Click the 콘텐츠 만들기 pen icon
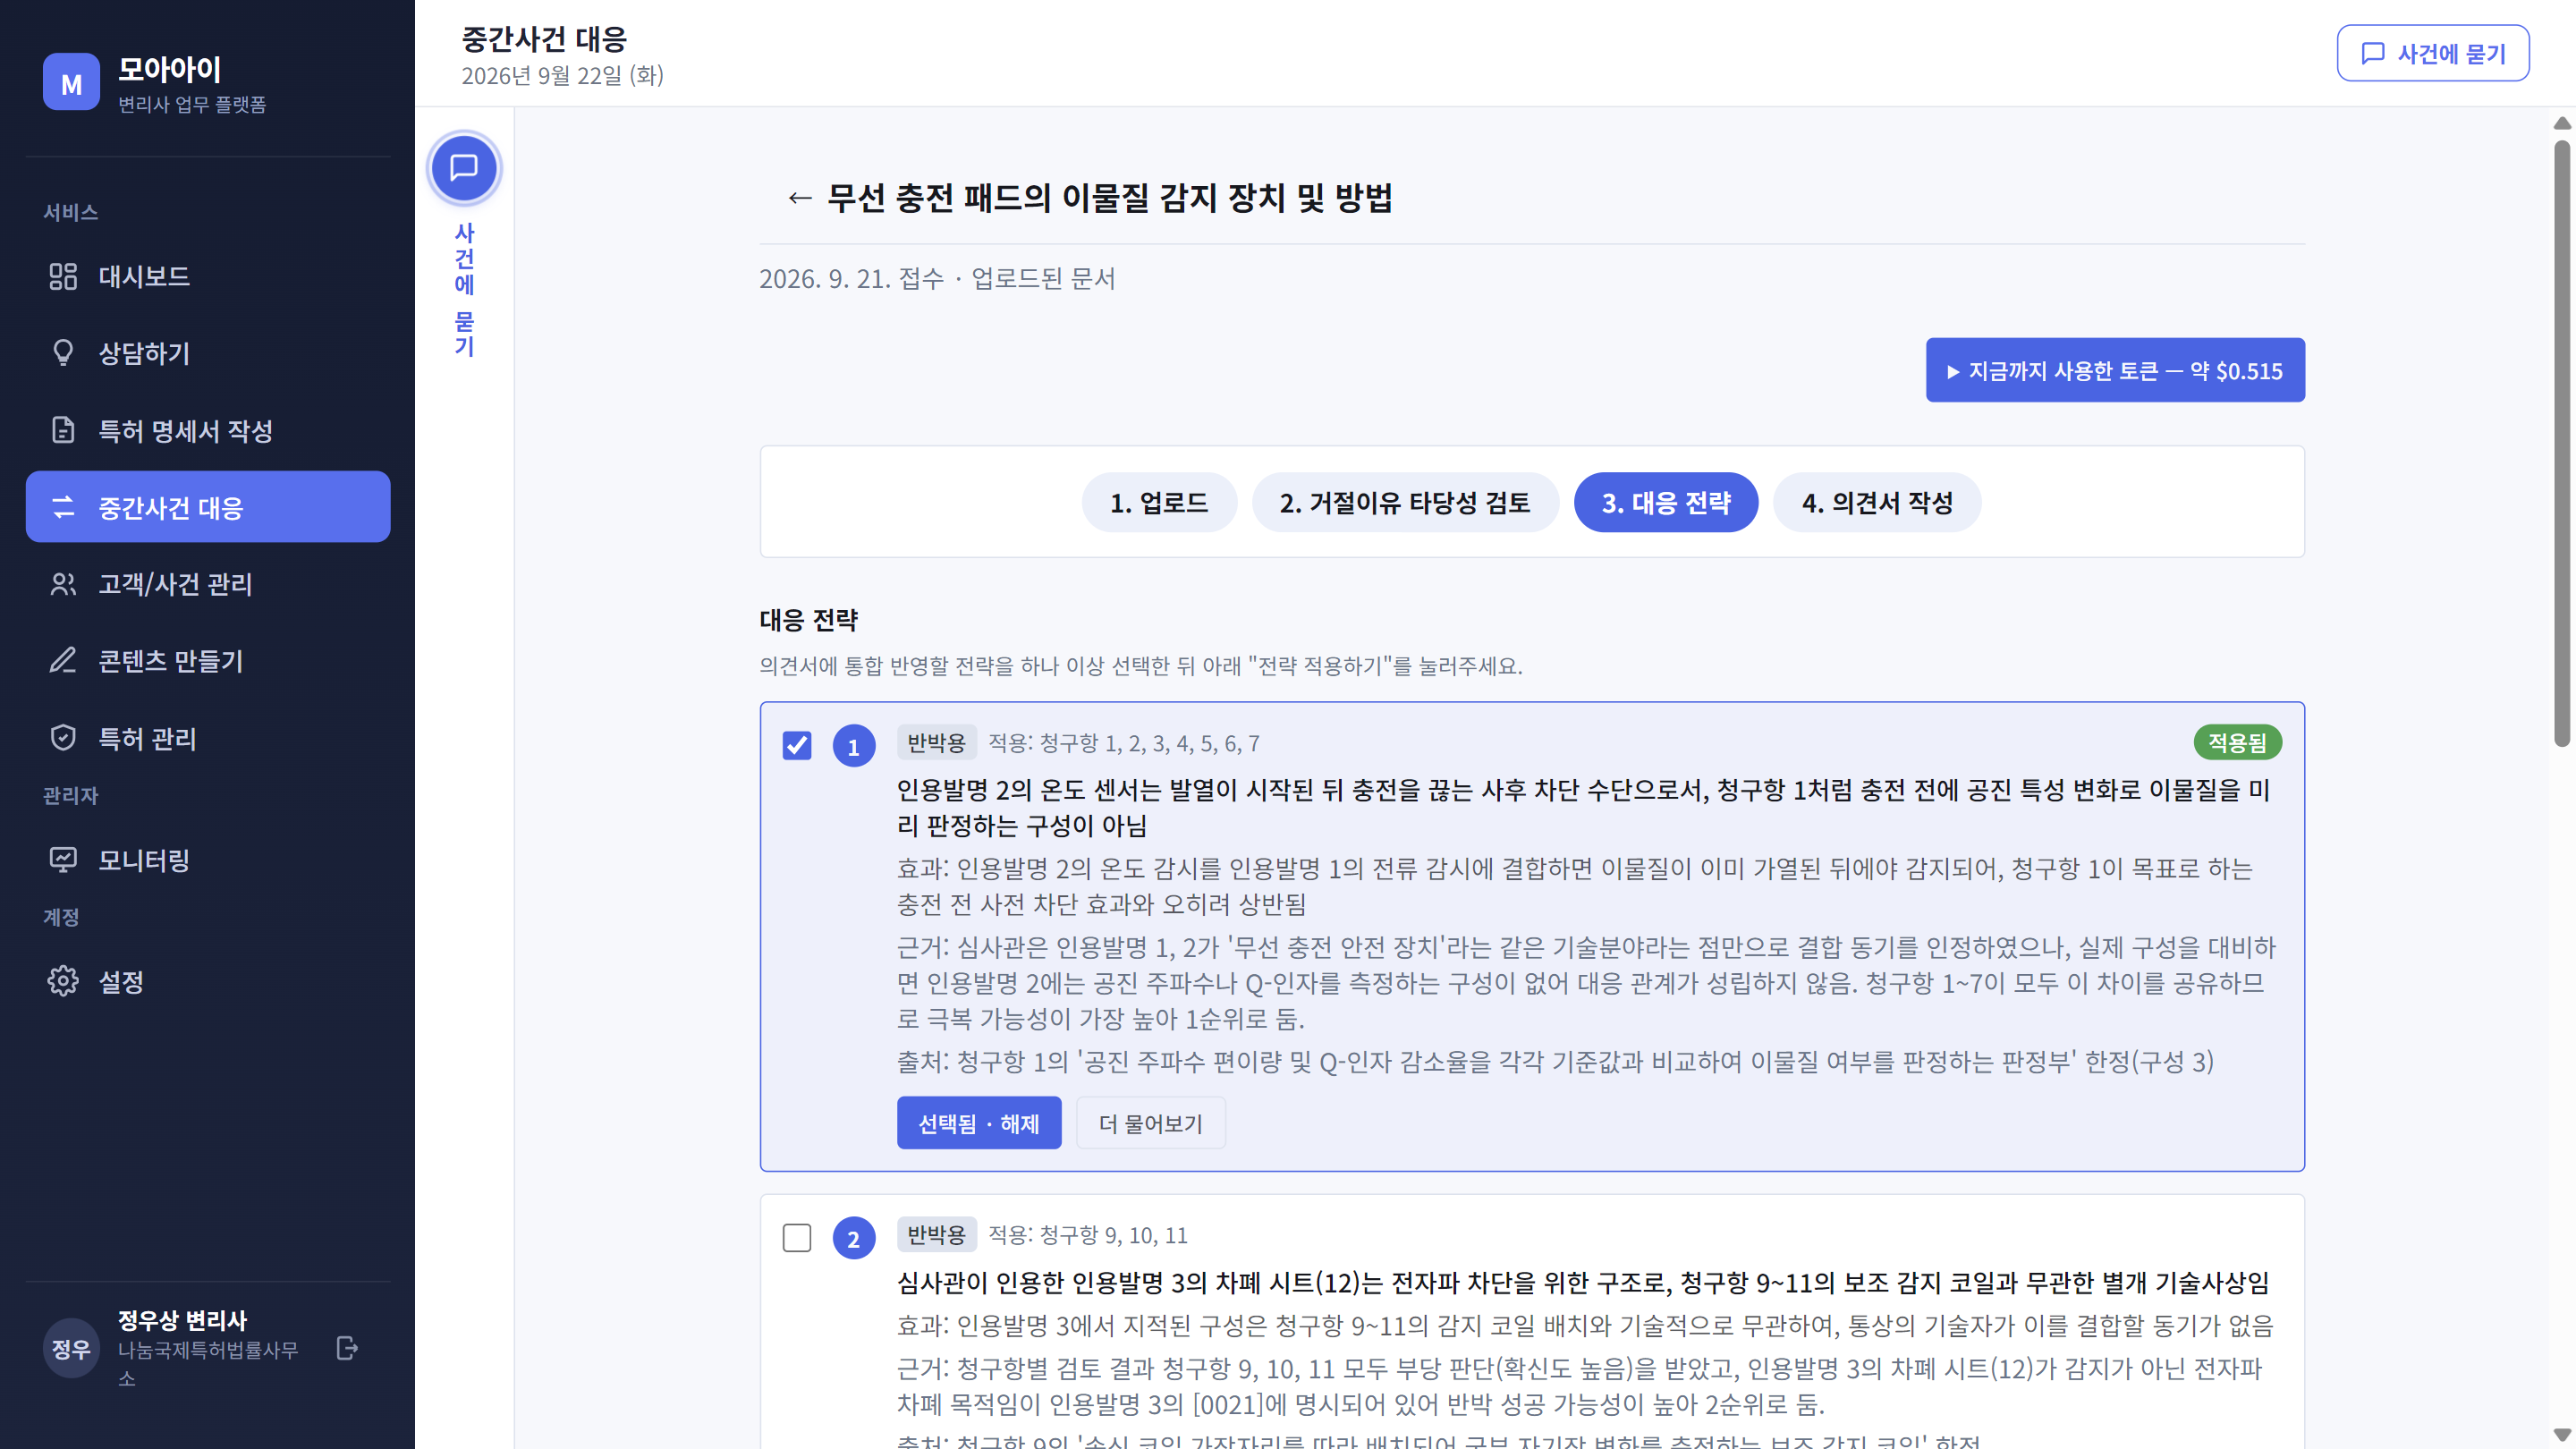 [63, 661]
